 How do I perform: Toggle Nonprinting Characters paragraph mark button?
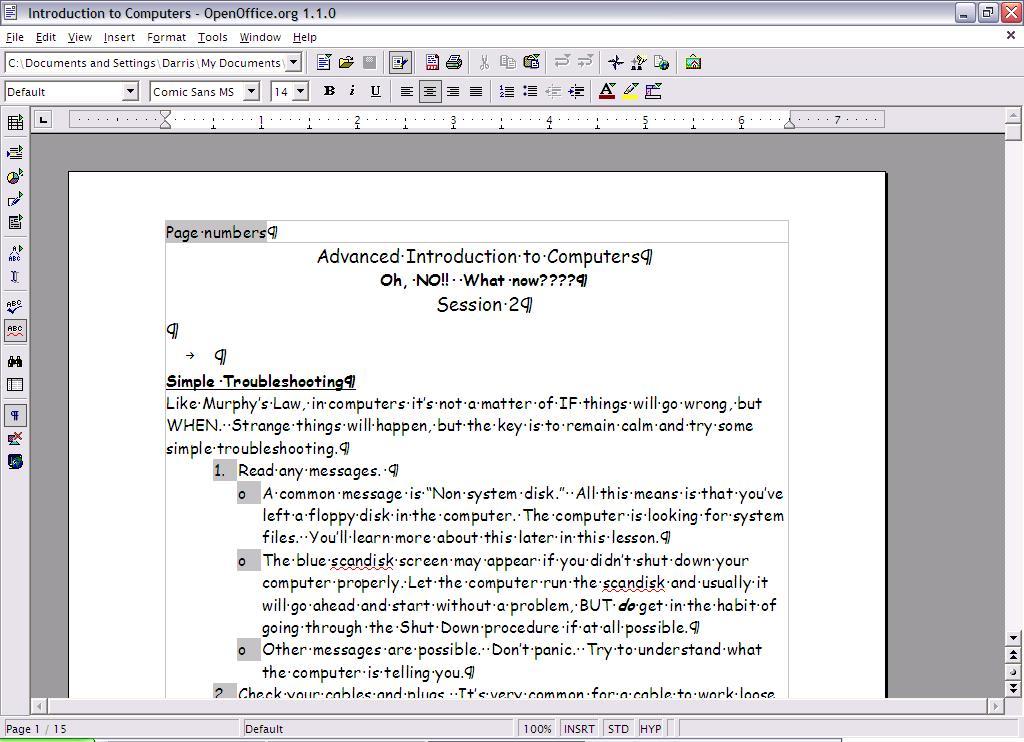point(15,415)
